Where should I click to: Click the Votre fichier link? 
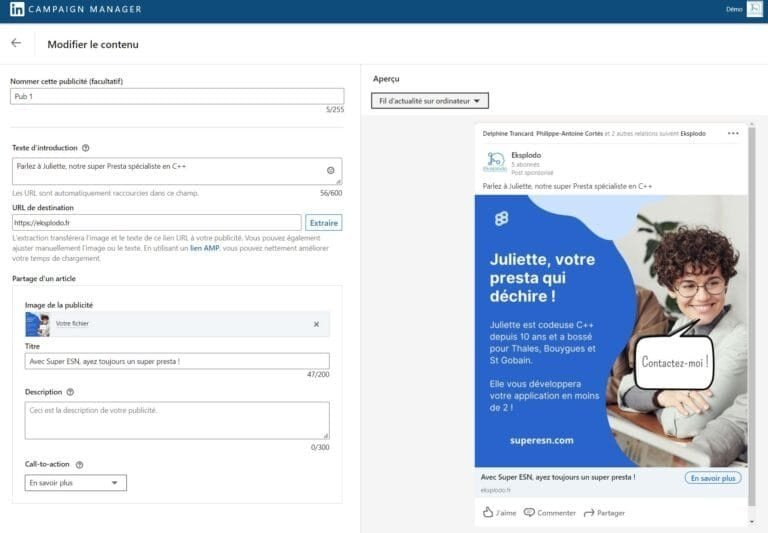[72, 324]
